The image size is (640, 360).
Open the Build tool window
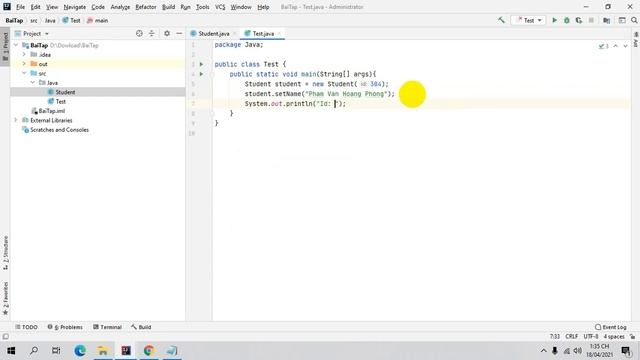tap(141, 327)
